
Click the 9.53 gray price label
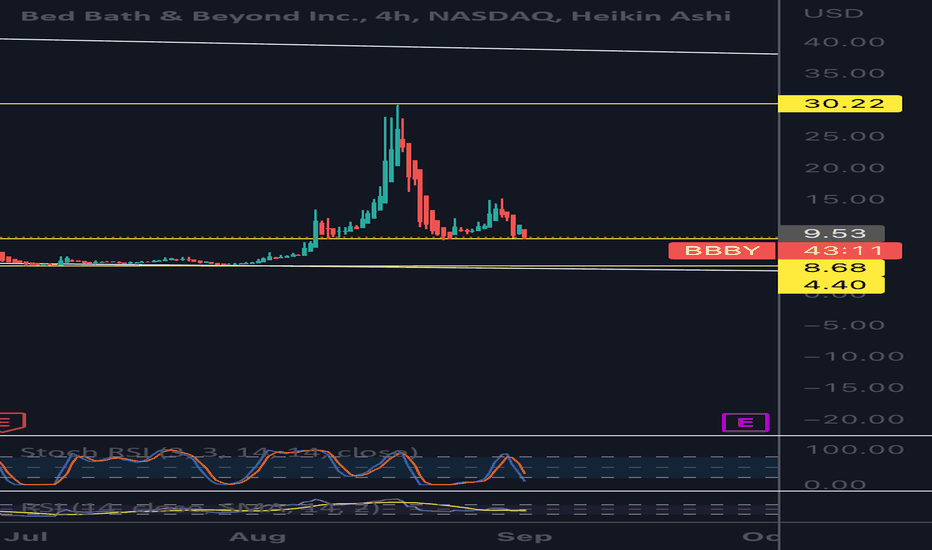click(x=831, y=233)
